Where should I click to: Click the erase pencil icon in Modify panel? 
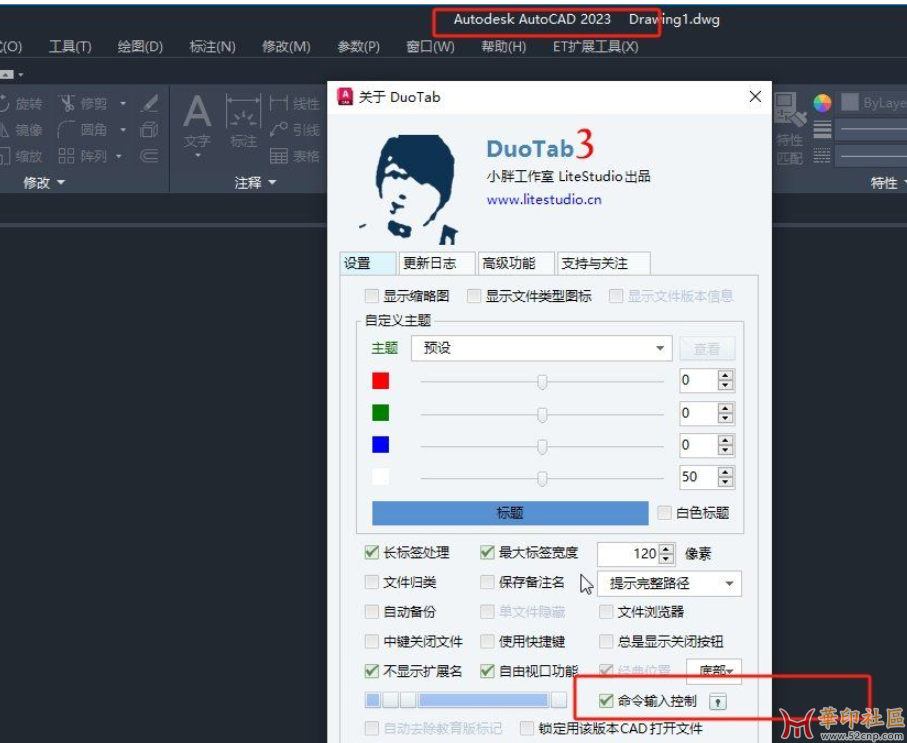[150, 104]
